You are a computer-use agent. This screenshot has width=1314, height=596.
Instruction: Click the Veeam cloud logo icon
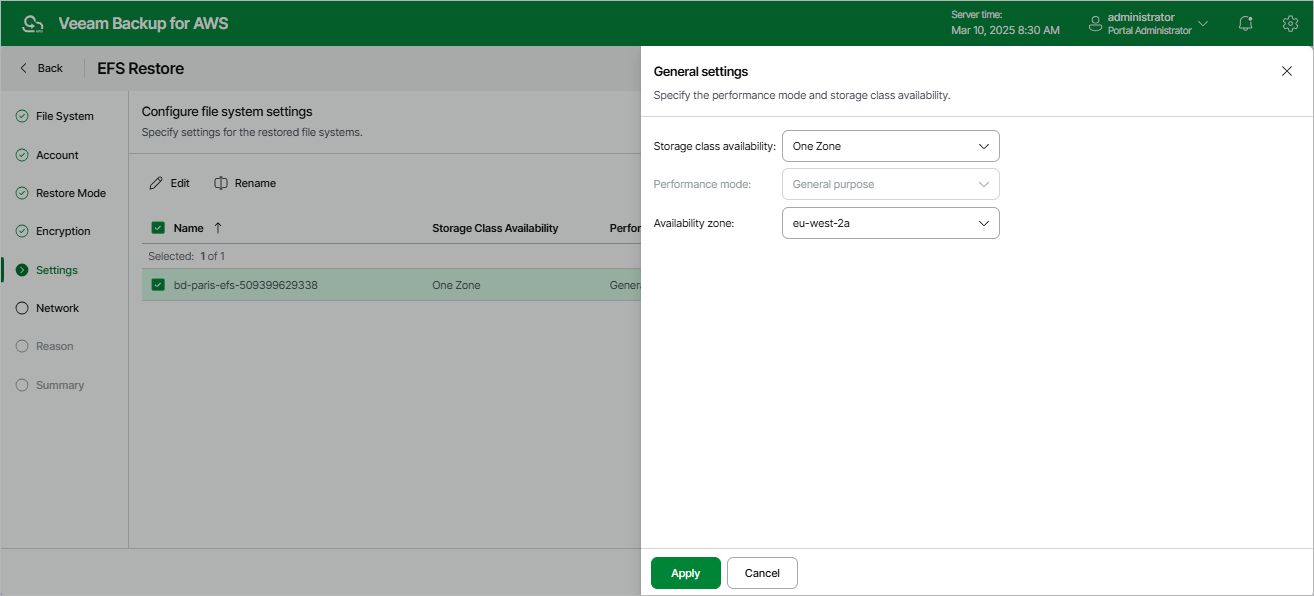[32, 23]
